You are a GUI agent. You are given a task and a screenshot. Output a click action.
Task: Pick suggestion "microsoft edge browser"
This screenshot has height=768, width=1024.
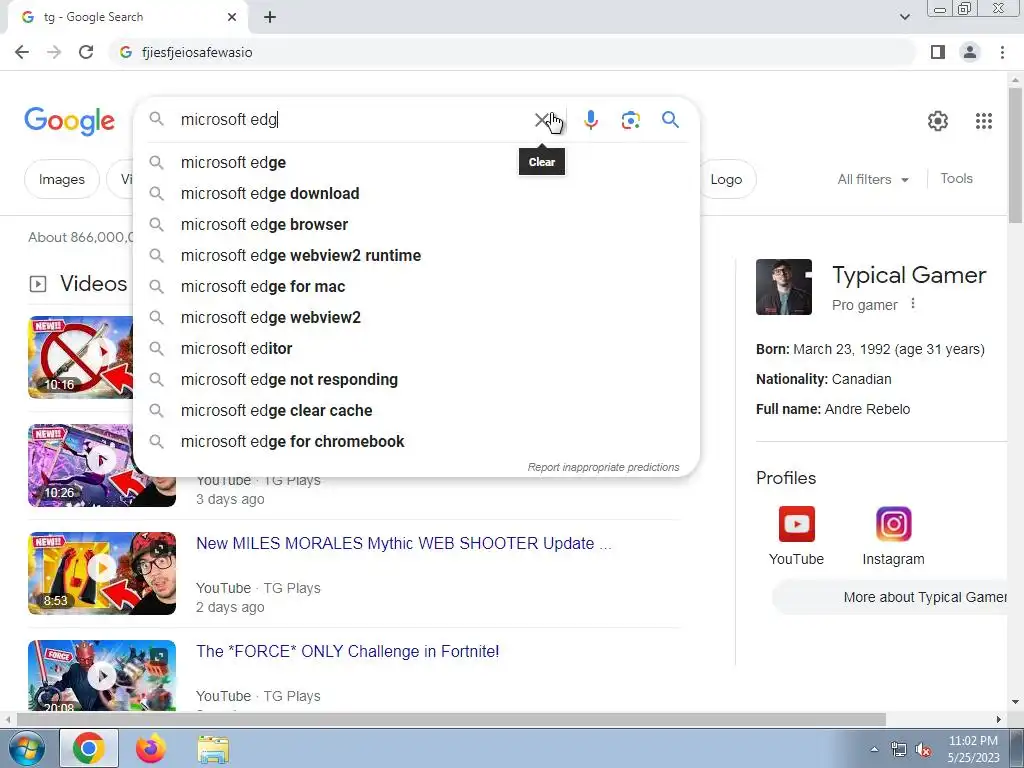point(416,224)
